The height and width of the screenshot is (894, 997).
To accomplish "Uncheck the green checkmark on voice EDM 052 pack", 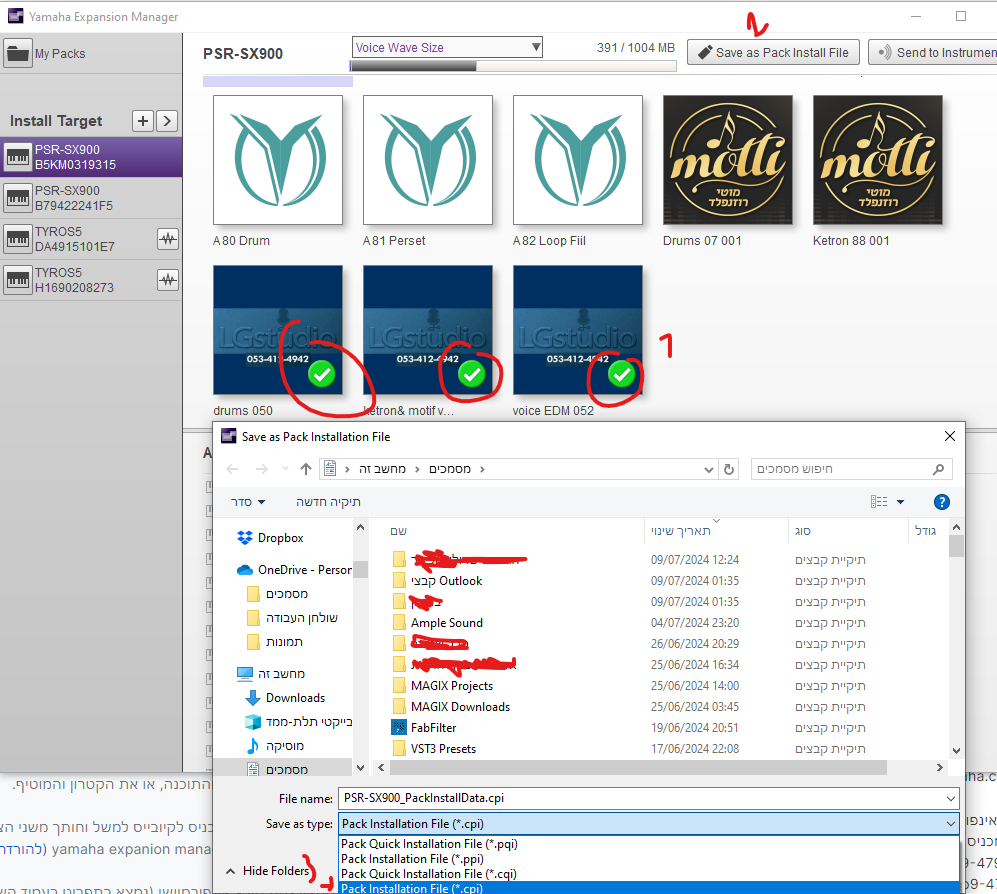I will 622,374.
